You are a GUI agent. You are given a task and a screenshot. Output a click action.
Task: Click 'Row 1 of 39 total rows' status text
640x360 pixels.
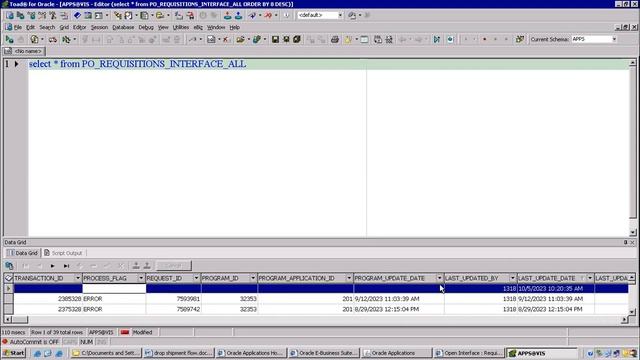(57, 332)
